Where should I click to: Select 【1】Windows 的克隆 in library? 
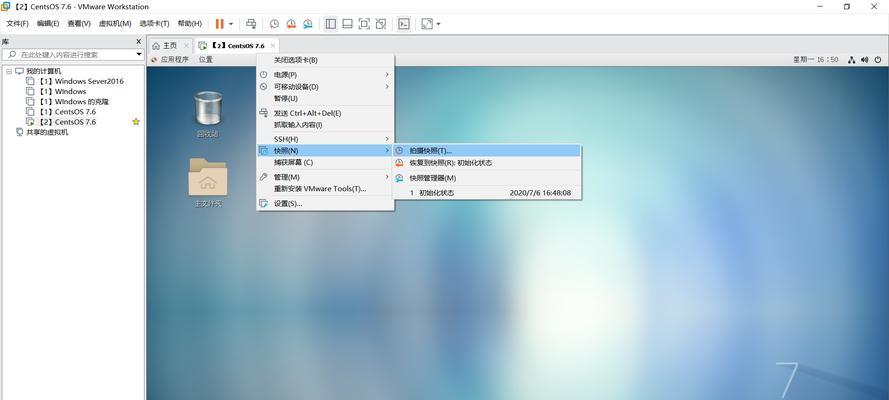[73, 101]
